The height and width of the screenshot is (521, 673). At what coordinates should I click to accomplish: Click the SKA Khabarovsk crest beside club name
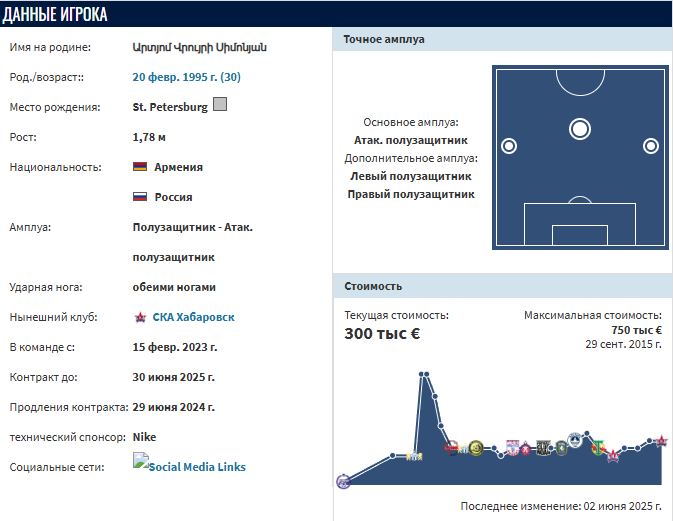(x=140, y=318)
